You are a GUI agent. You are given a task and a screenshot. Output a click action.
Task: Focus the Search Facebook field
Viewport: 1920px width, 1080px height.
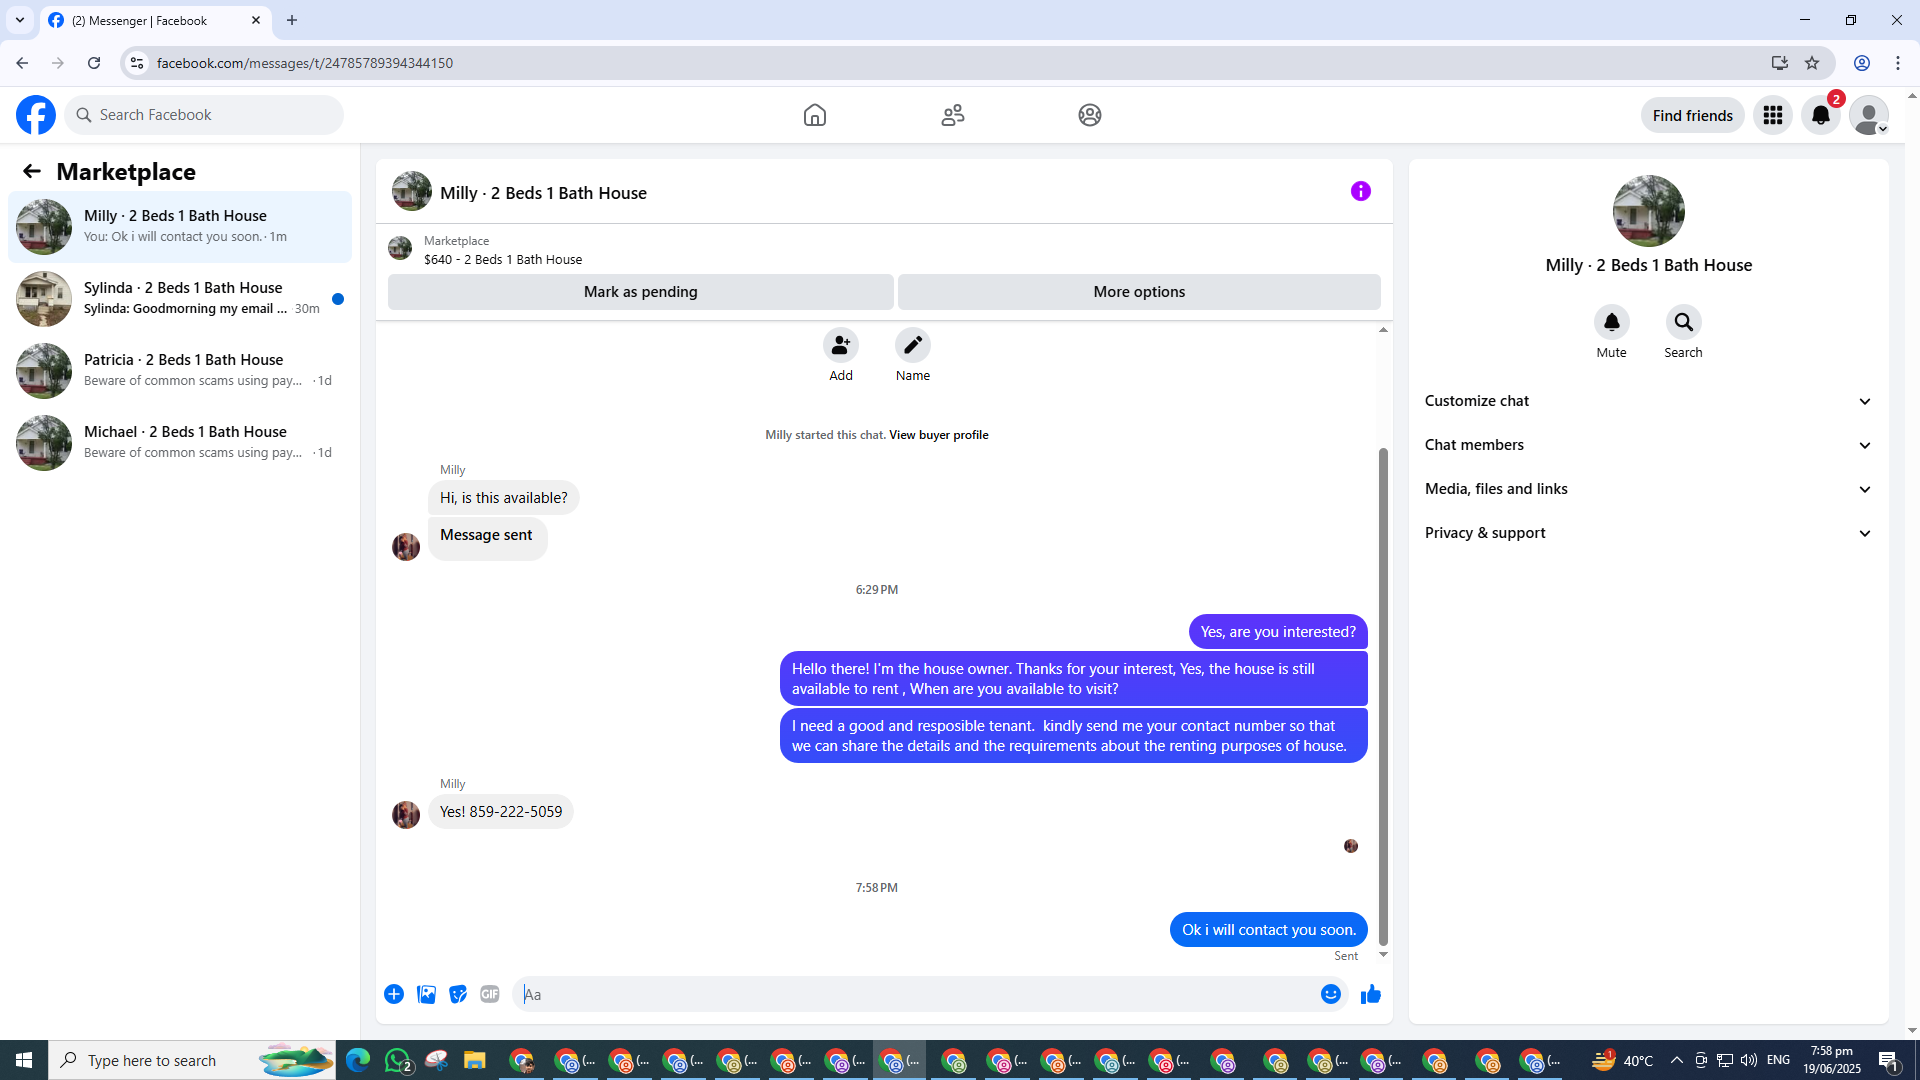point(205,115)
